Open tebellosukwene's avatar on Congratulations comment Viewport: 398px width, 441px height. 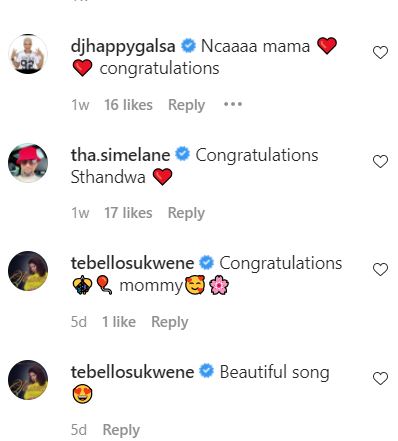[28, 271]
